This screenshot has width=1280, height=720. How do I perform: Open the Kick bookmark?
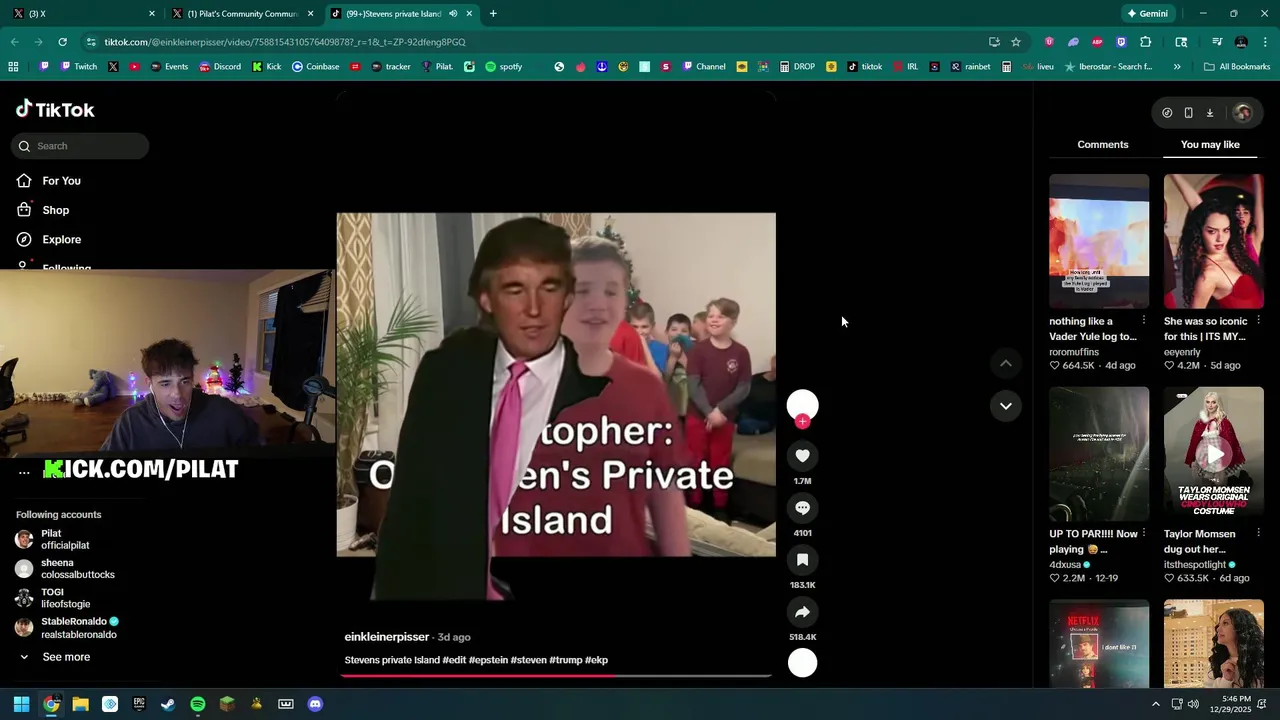(267, 67)
